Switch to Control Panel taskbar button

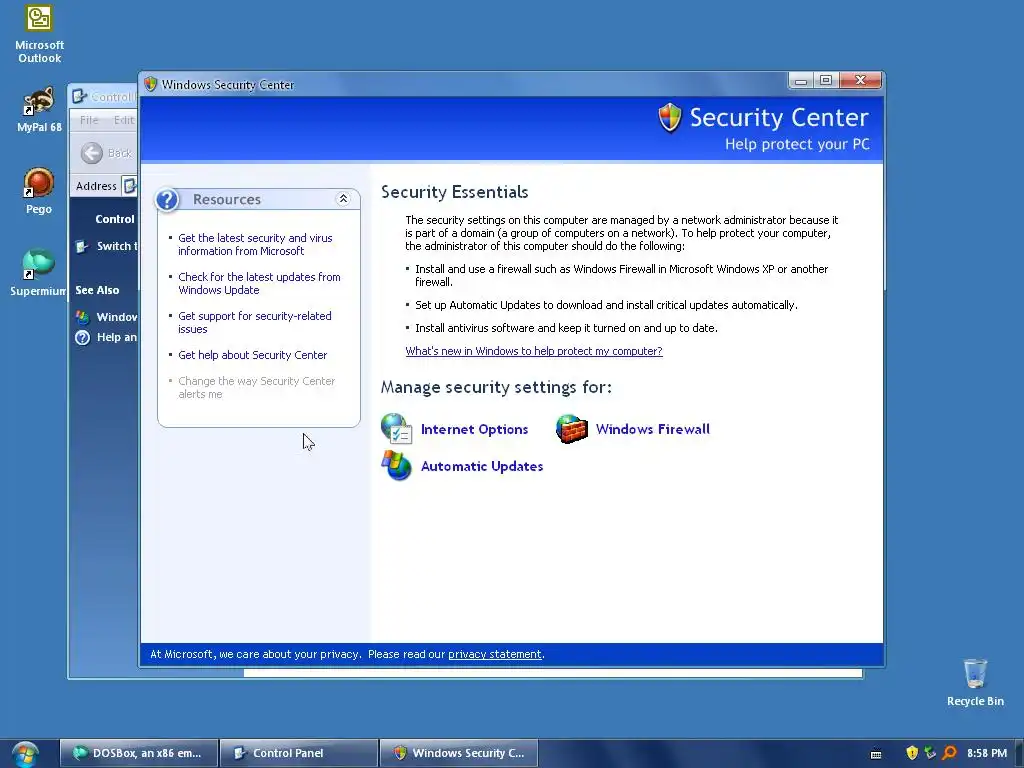click(299, 753)
